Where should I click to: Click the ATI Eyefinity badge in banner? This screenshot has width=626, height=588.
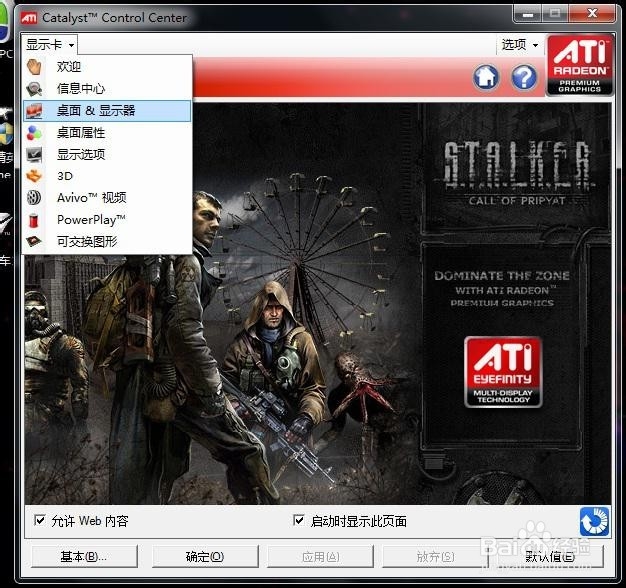point(503,372)
